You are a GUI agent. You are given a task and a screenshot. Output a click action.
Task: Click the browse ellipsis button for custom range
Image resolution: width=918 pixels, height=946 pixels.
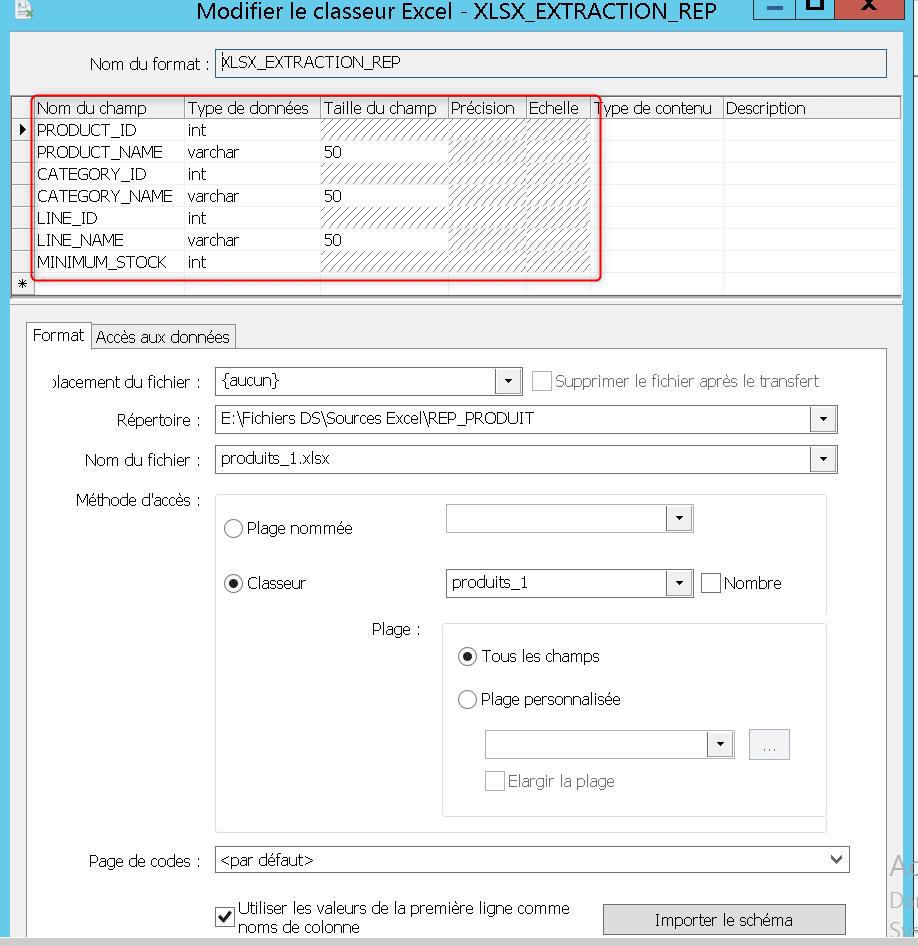point(769,745)
